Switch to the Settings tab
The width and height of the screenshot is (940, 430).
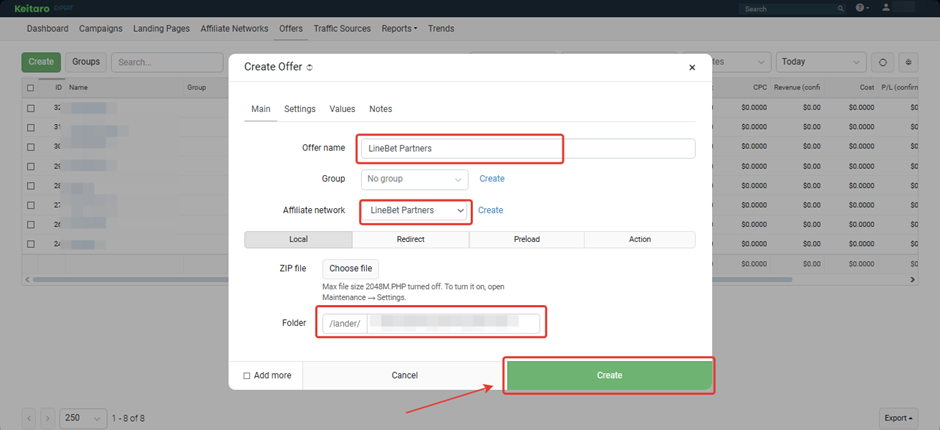300,109
